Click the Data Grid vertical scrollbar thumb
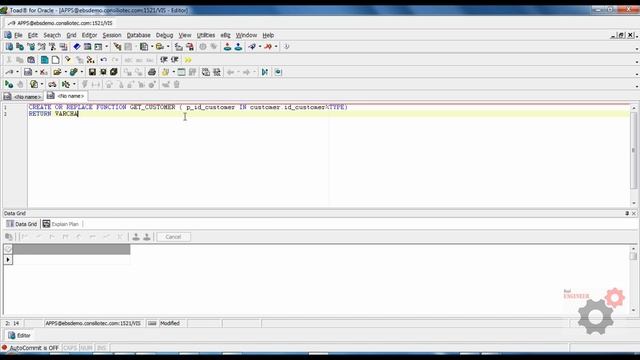Viewport: 640px width, 360px height. (633, 256)
